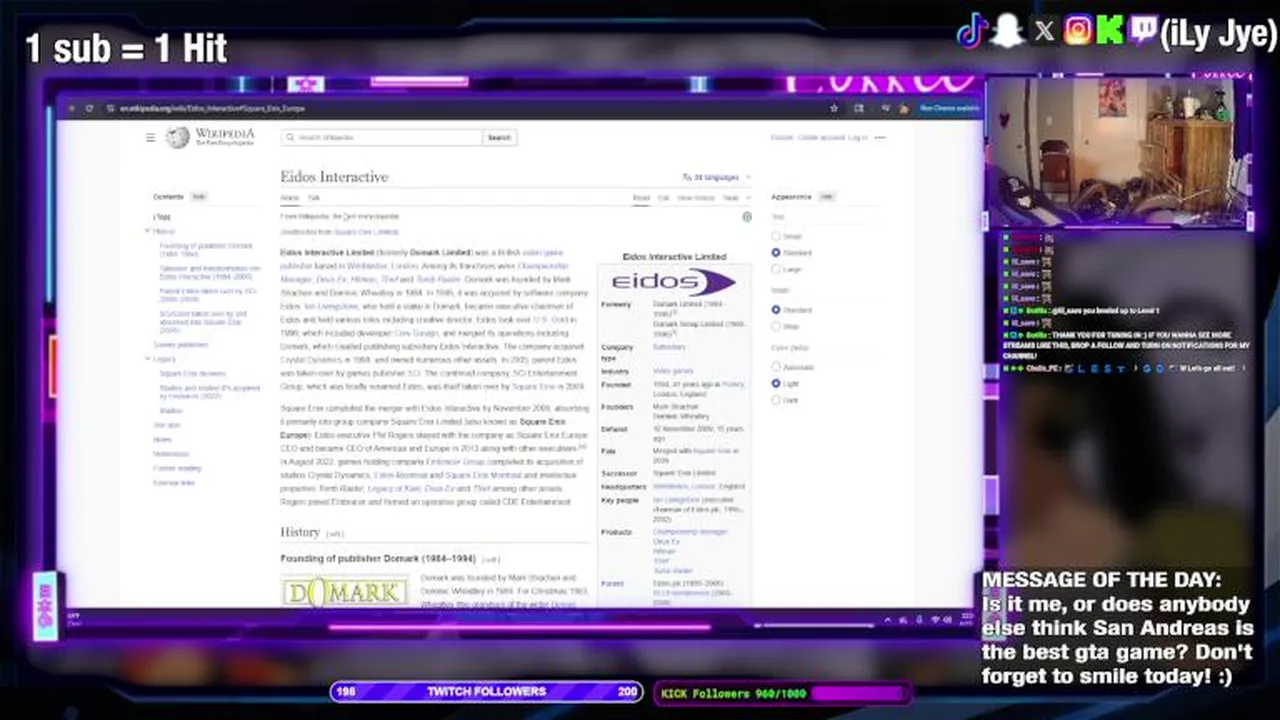Open the View history tab
This screenshot has width=1280, height=720.
point(696,198)
